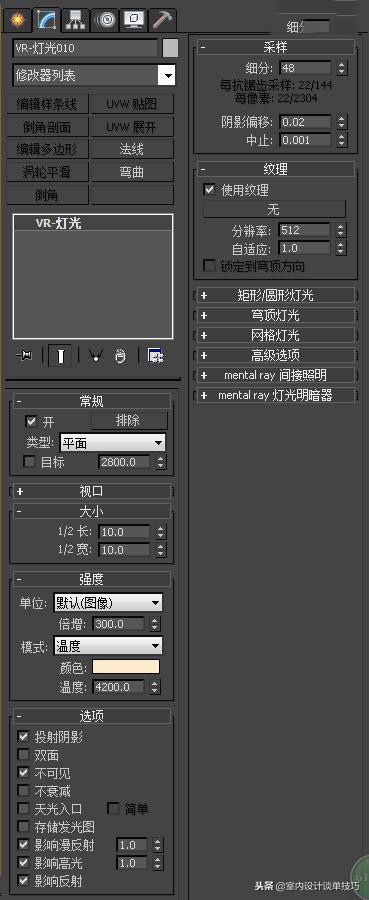Collapse the 选项 rollout
Image resolution: width=369 pixels, height=900 pixels.
tap(92, 716)
